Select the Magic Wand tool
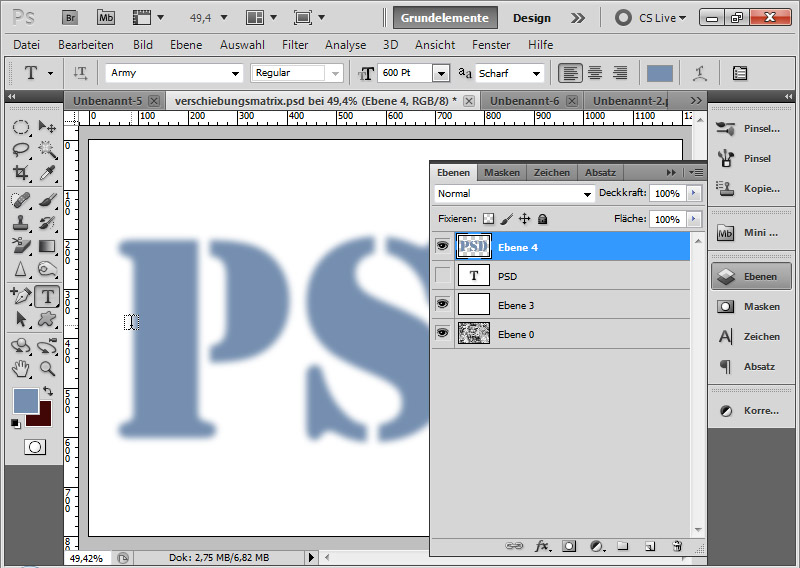This screenshot has width=800, height=568. tap(47, 150)
